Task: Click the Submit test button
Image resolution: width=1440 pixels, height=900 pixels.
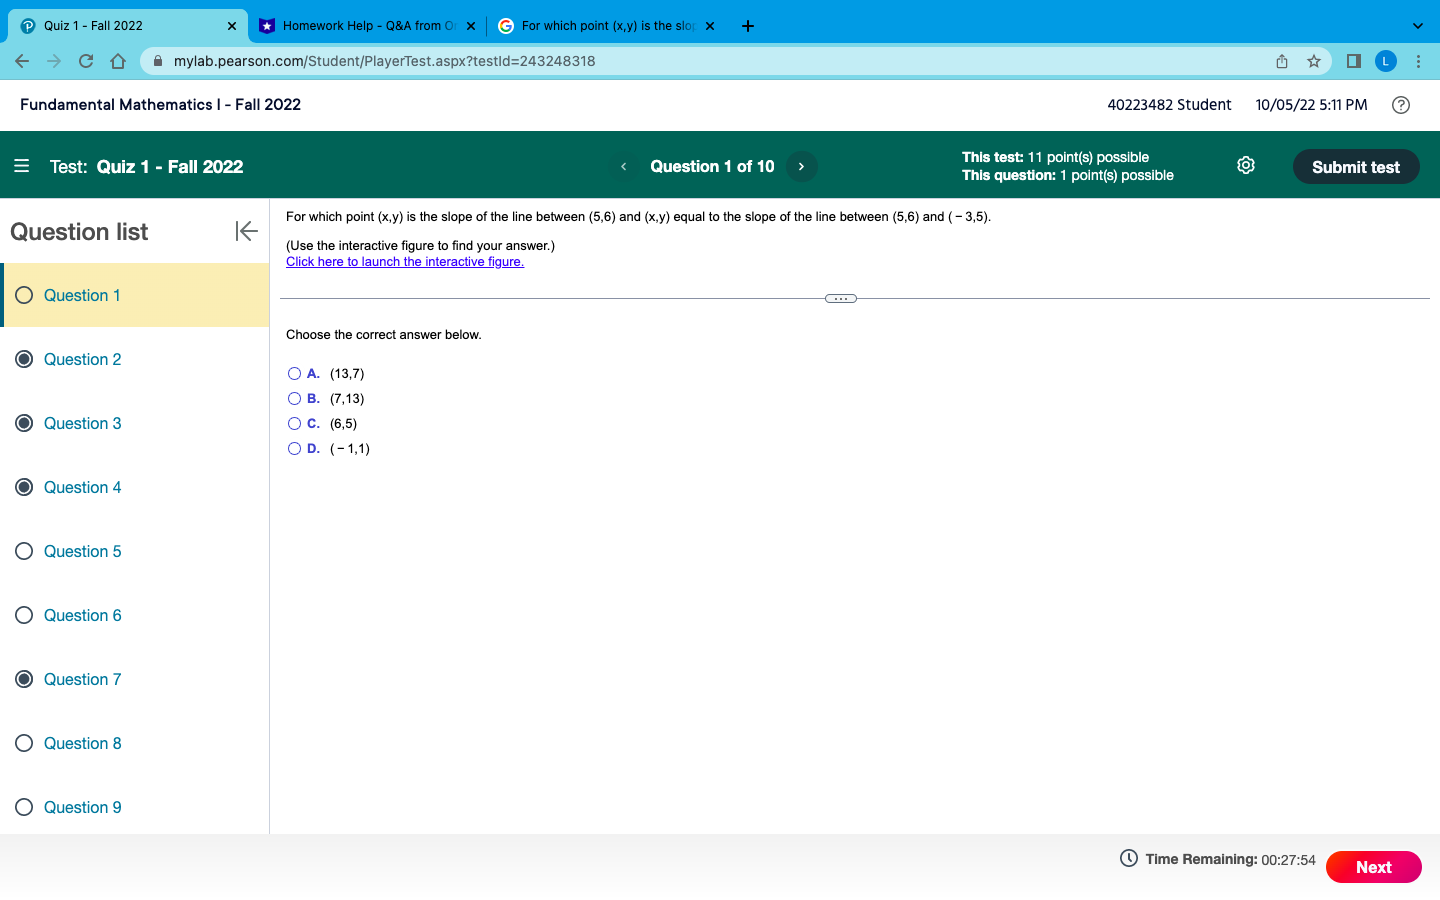Action: (x=1356, y=166)
